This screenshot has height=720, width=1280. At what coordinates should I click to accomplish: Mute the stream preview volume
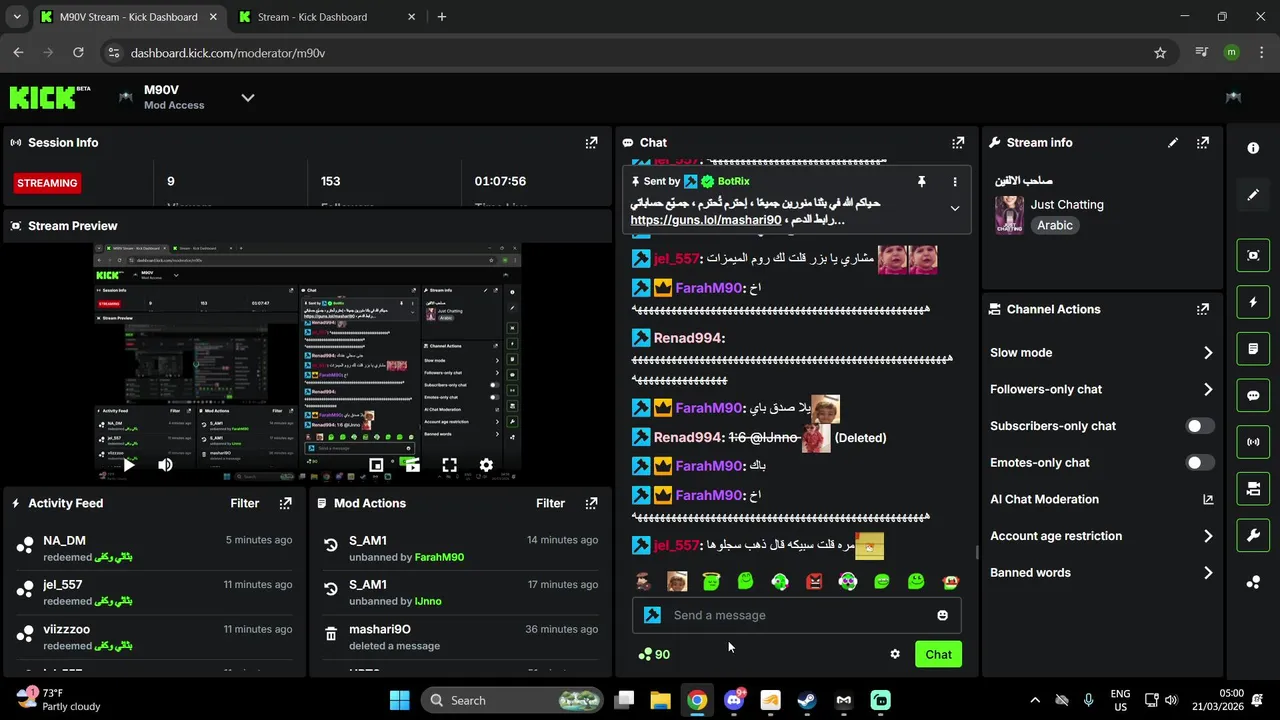(165, 465)
